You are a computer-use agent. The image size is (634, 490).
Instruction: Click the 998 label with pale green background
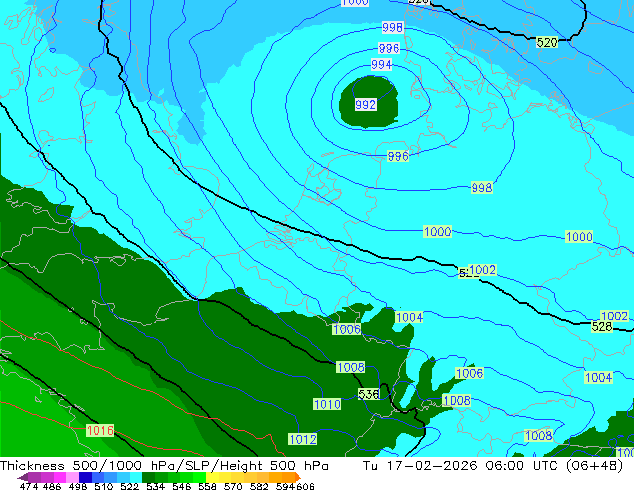click(482, 188)
